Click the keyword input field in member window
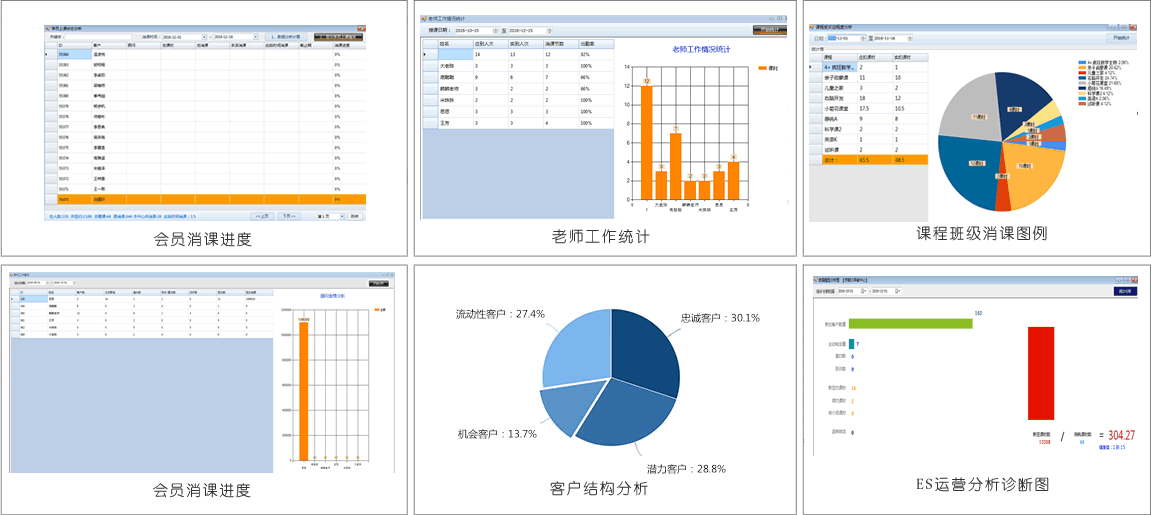 pyautogui.click(x=95, y=37)
